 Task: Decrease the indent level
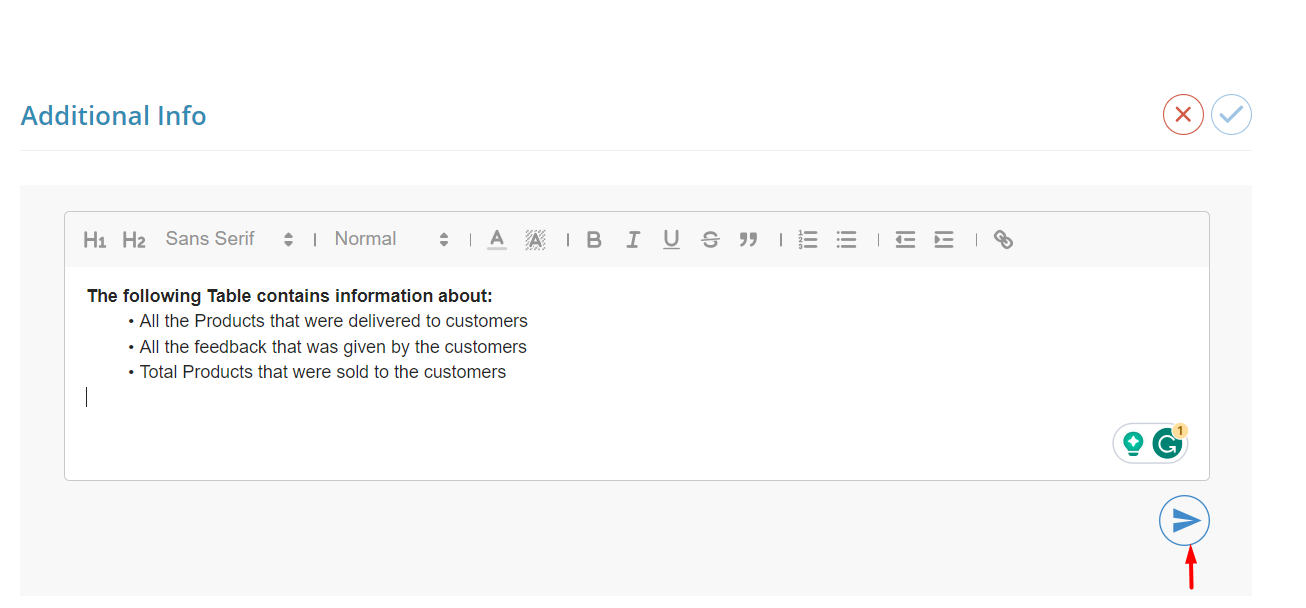click(905, 240)
